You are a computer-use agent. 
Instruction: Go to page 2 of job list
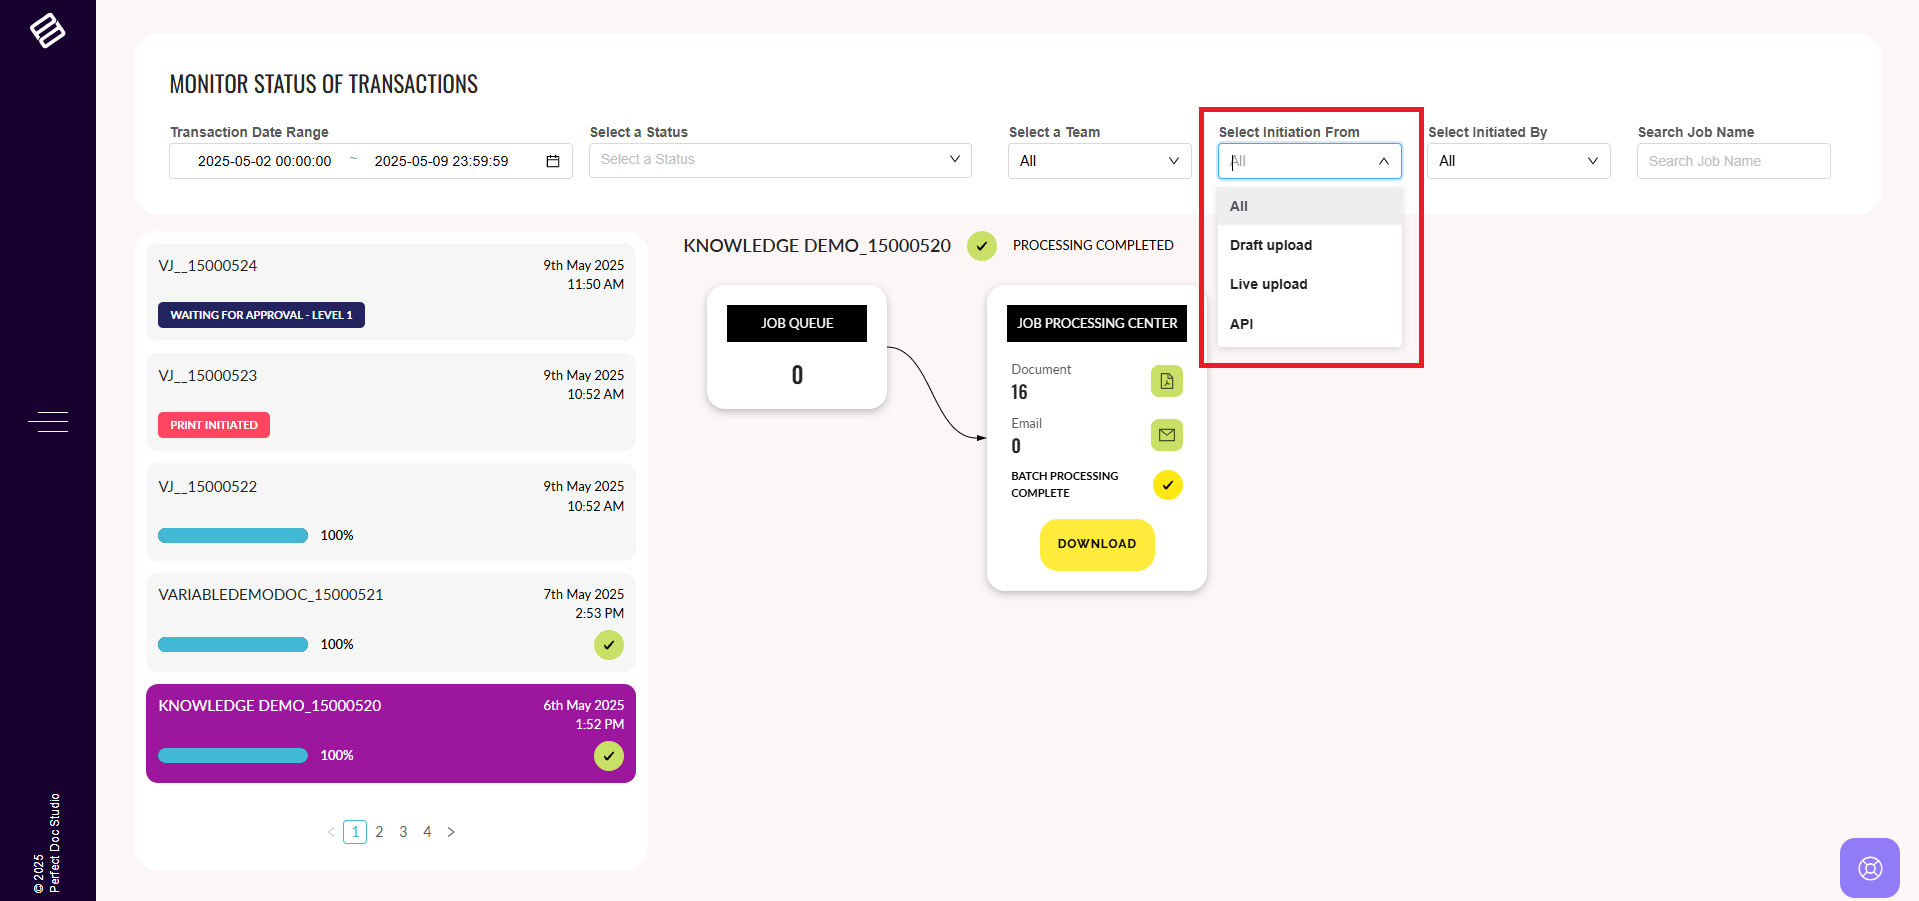click(379, 832)
